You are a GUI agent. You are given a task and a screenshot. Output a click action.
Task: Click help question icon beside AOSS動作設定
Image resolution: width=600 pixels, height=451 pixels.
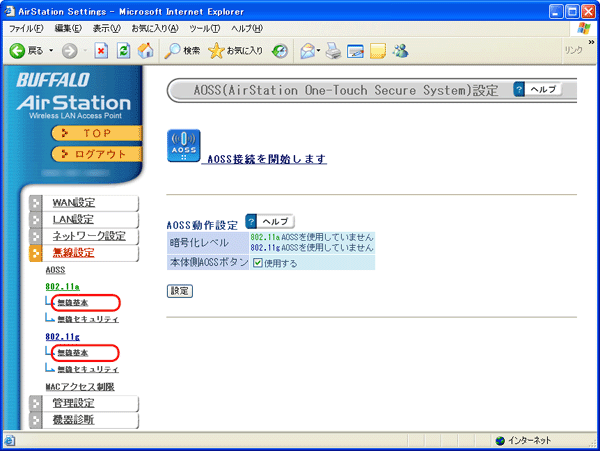coord(251,221)
